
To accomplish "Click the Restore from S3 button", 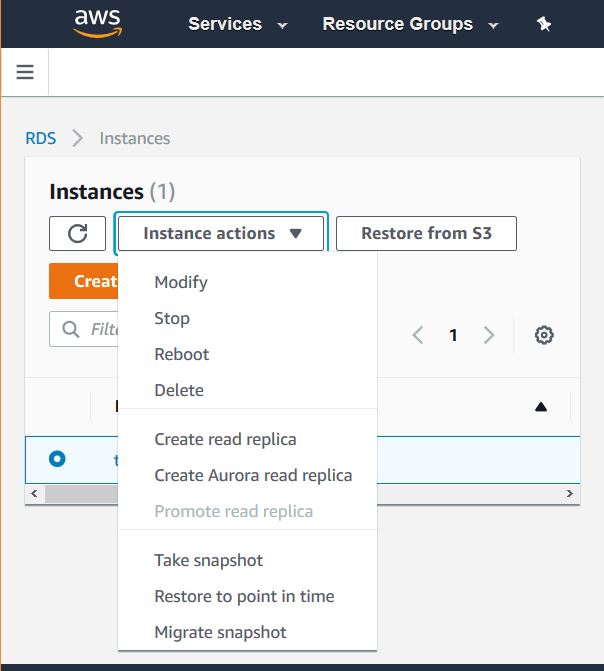I will [426, 233].
